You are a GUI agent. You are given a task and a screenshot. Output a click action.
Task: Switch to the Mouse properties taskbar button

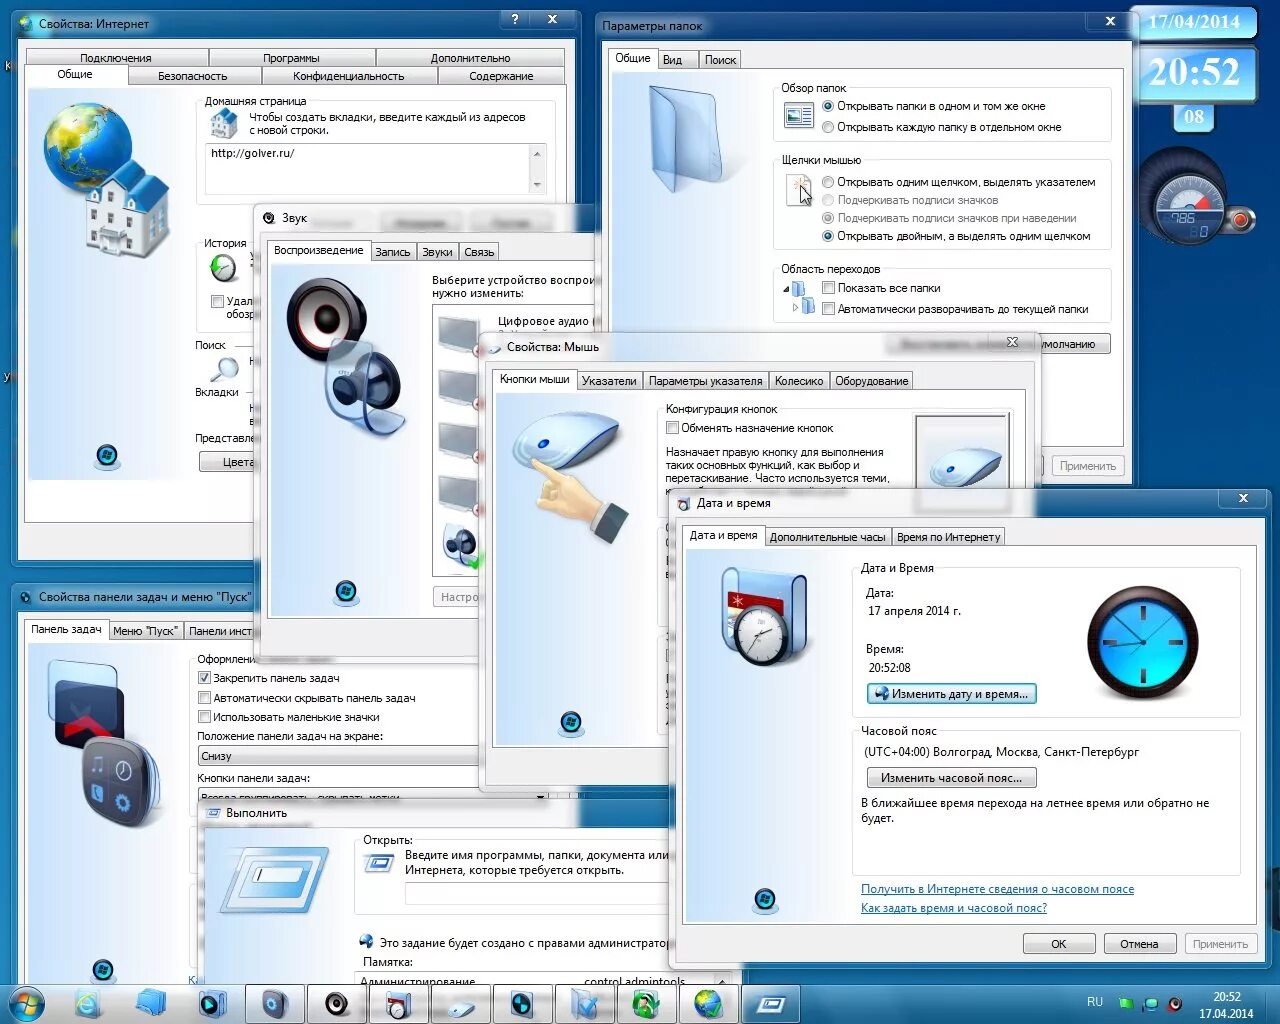coord(460,1003)
